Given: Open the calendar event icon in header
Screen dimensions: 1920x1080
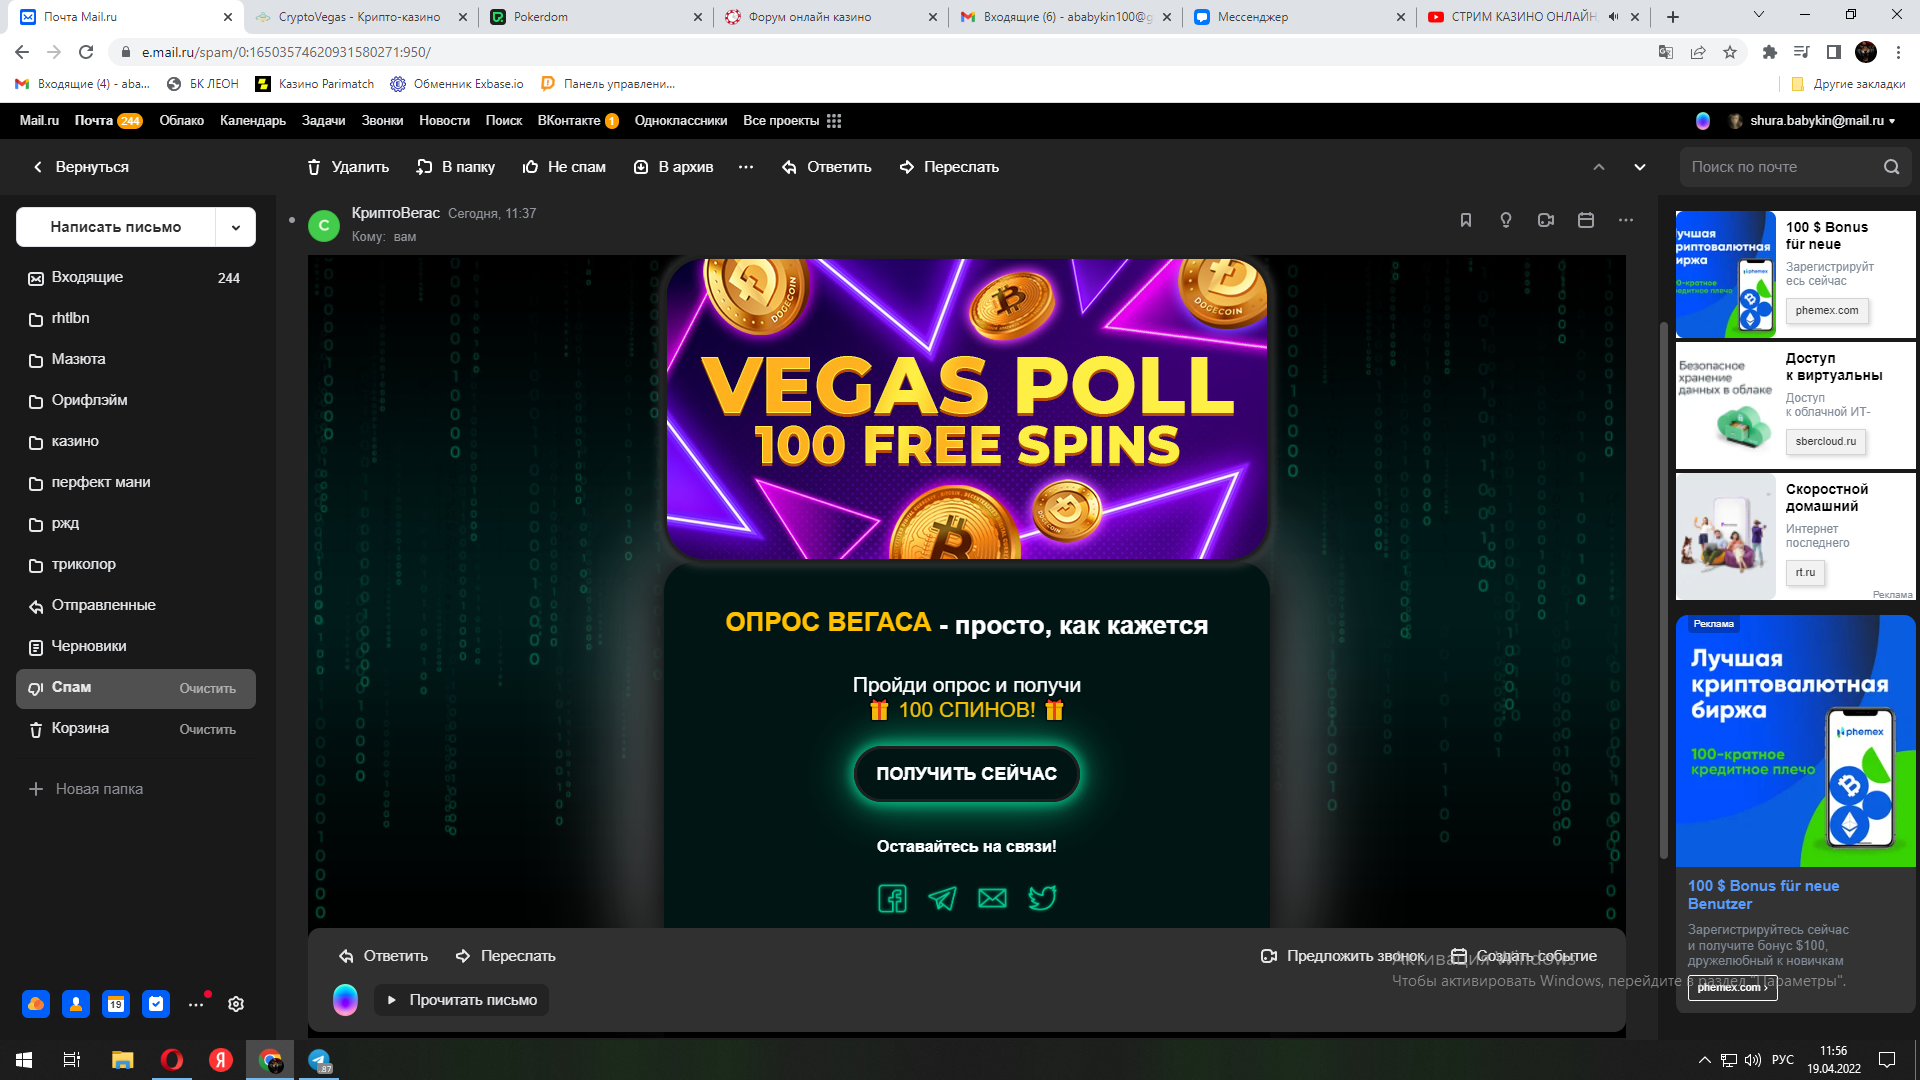Looking at the screenshot, I should pyautogui.click(x=1586, y=220).
